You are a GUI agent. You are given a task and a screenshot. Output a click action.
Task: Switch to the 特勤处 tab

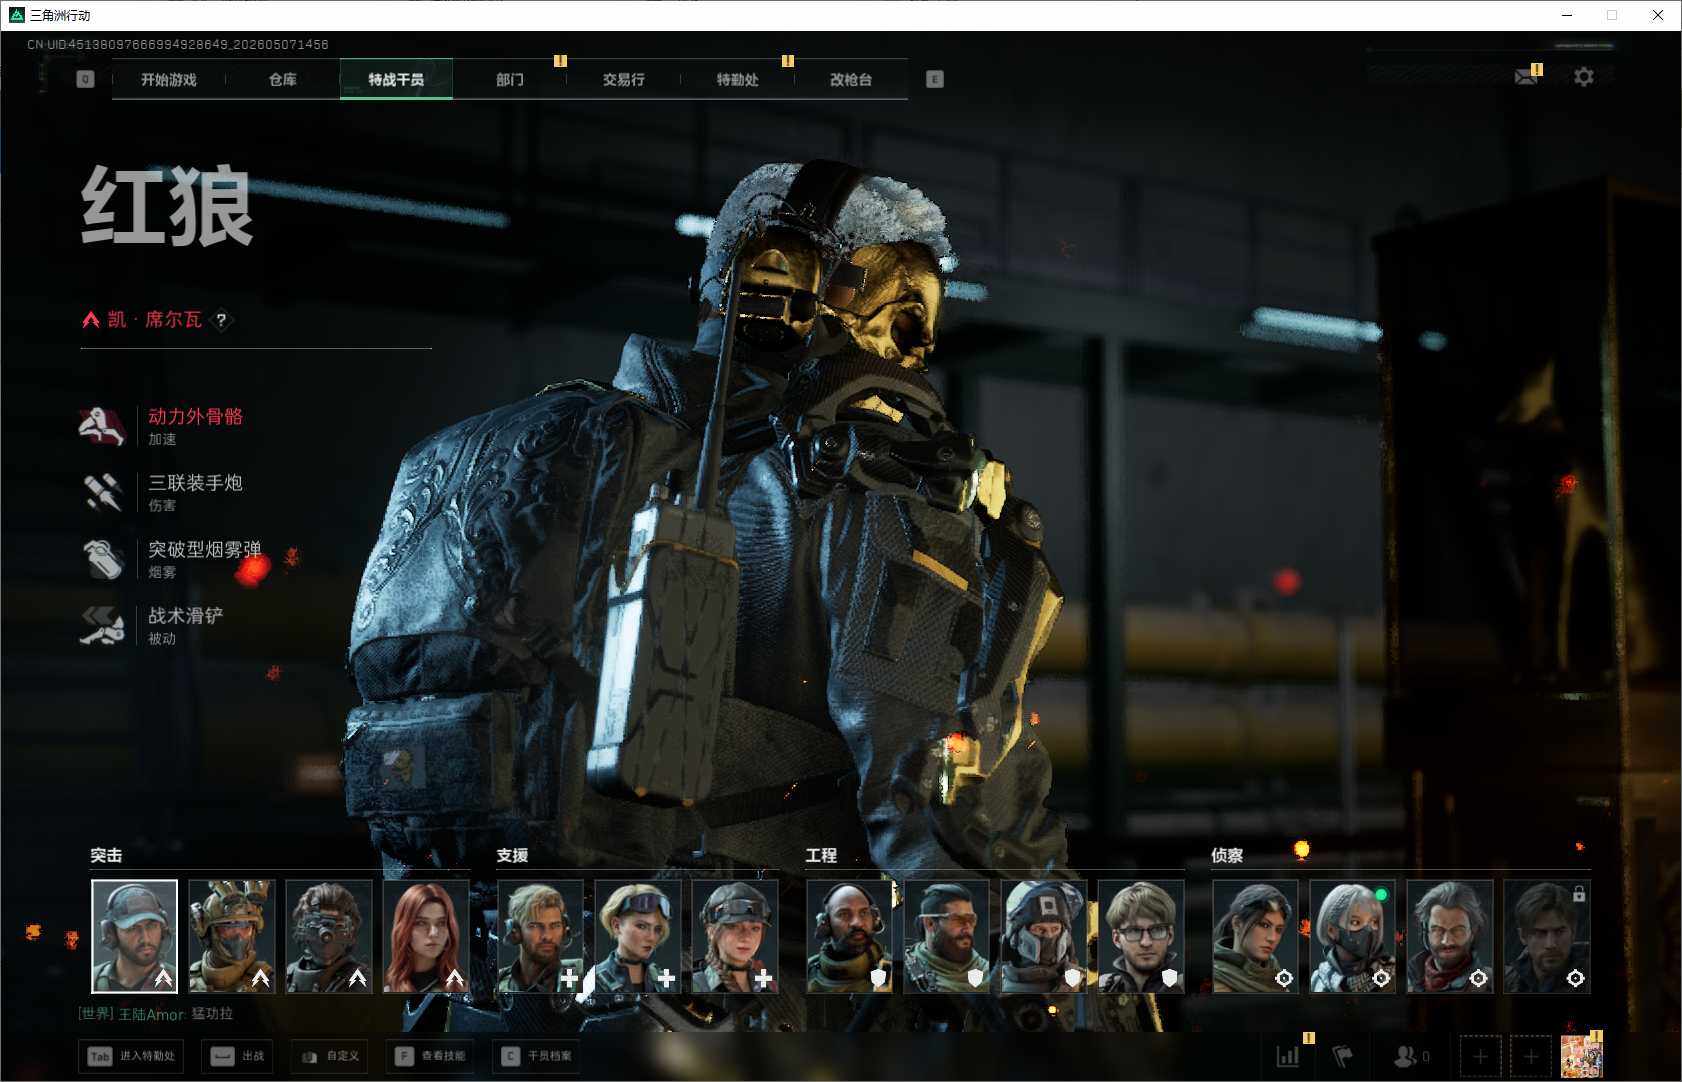click(737, 79)
